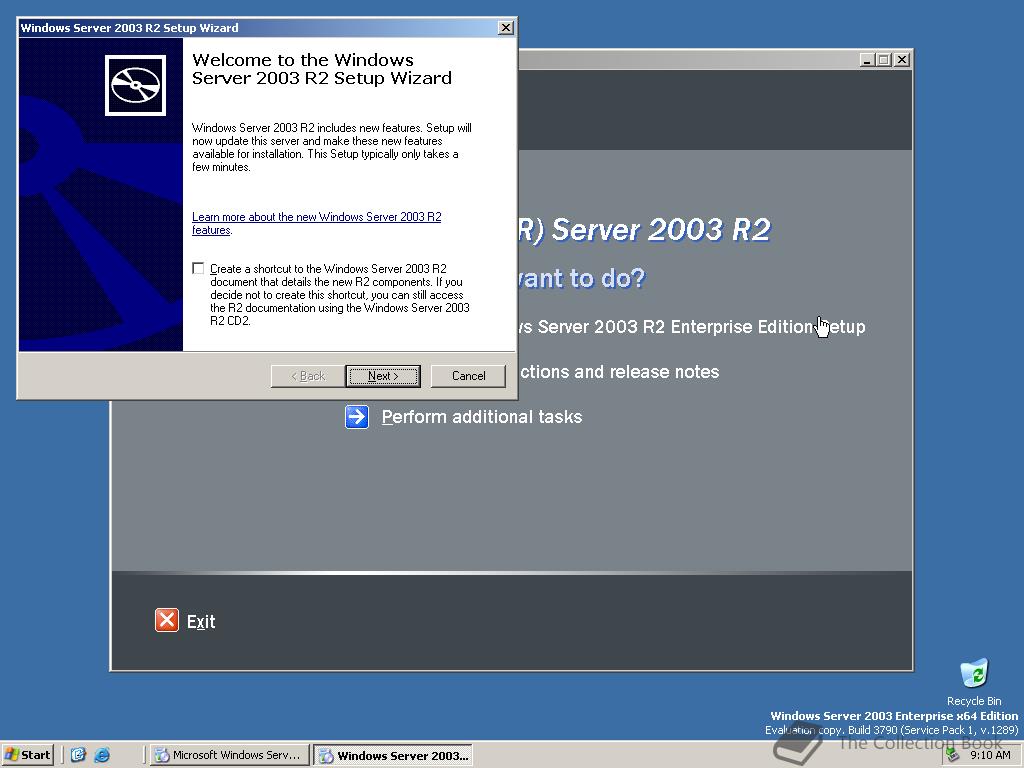Click the setup CD icon in the wizard
The width and height of the screenshot is (1024, 768).
pos(135,85)
